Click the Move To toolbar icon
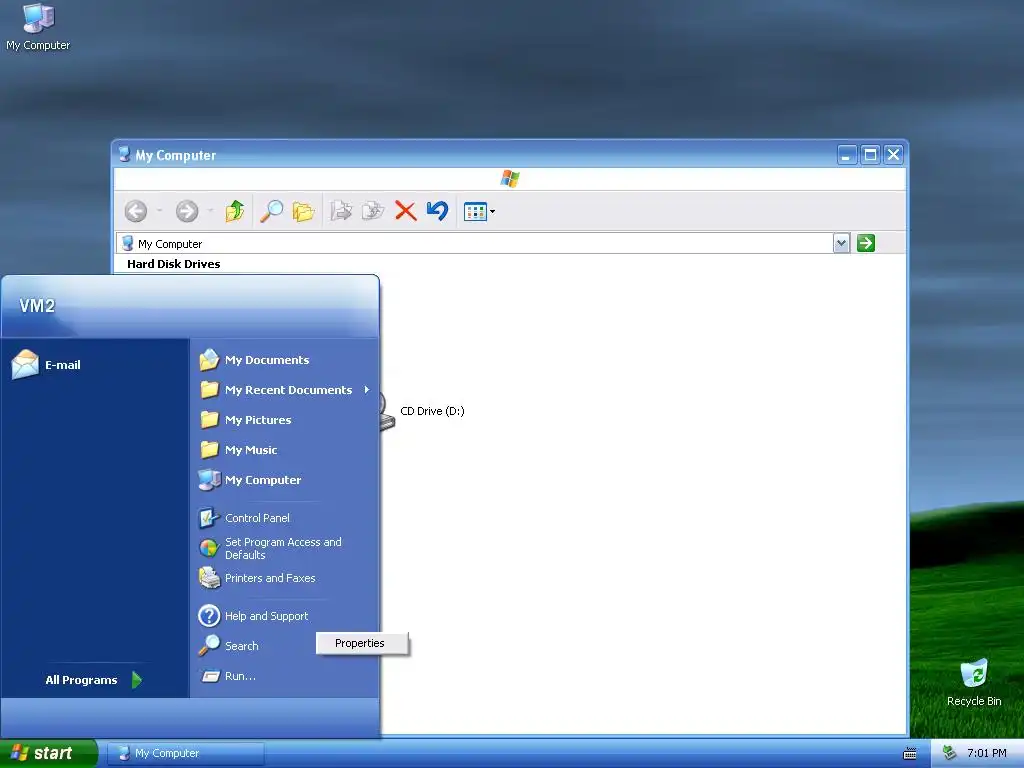This screenshot has width=1024, height=768. point(341,211)
